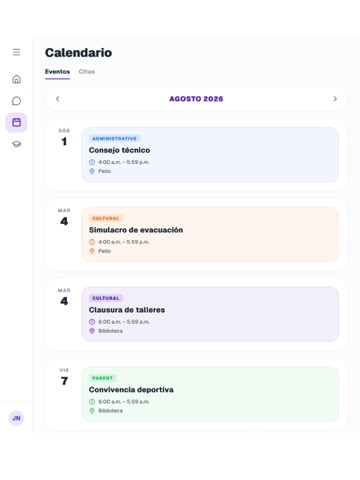
Task: Click the PARENT tag on Convivencia deportiva
Action: point(102,378)
